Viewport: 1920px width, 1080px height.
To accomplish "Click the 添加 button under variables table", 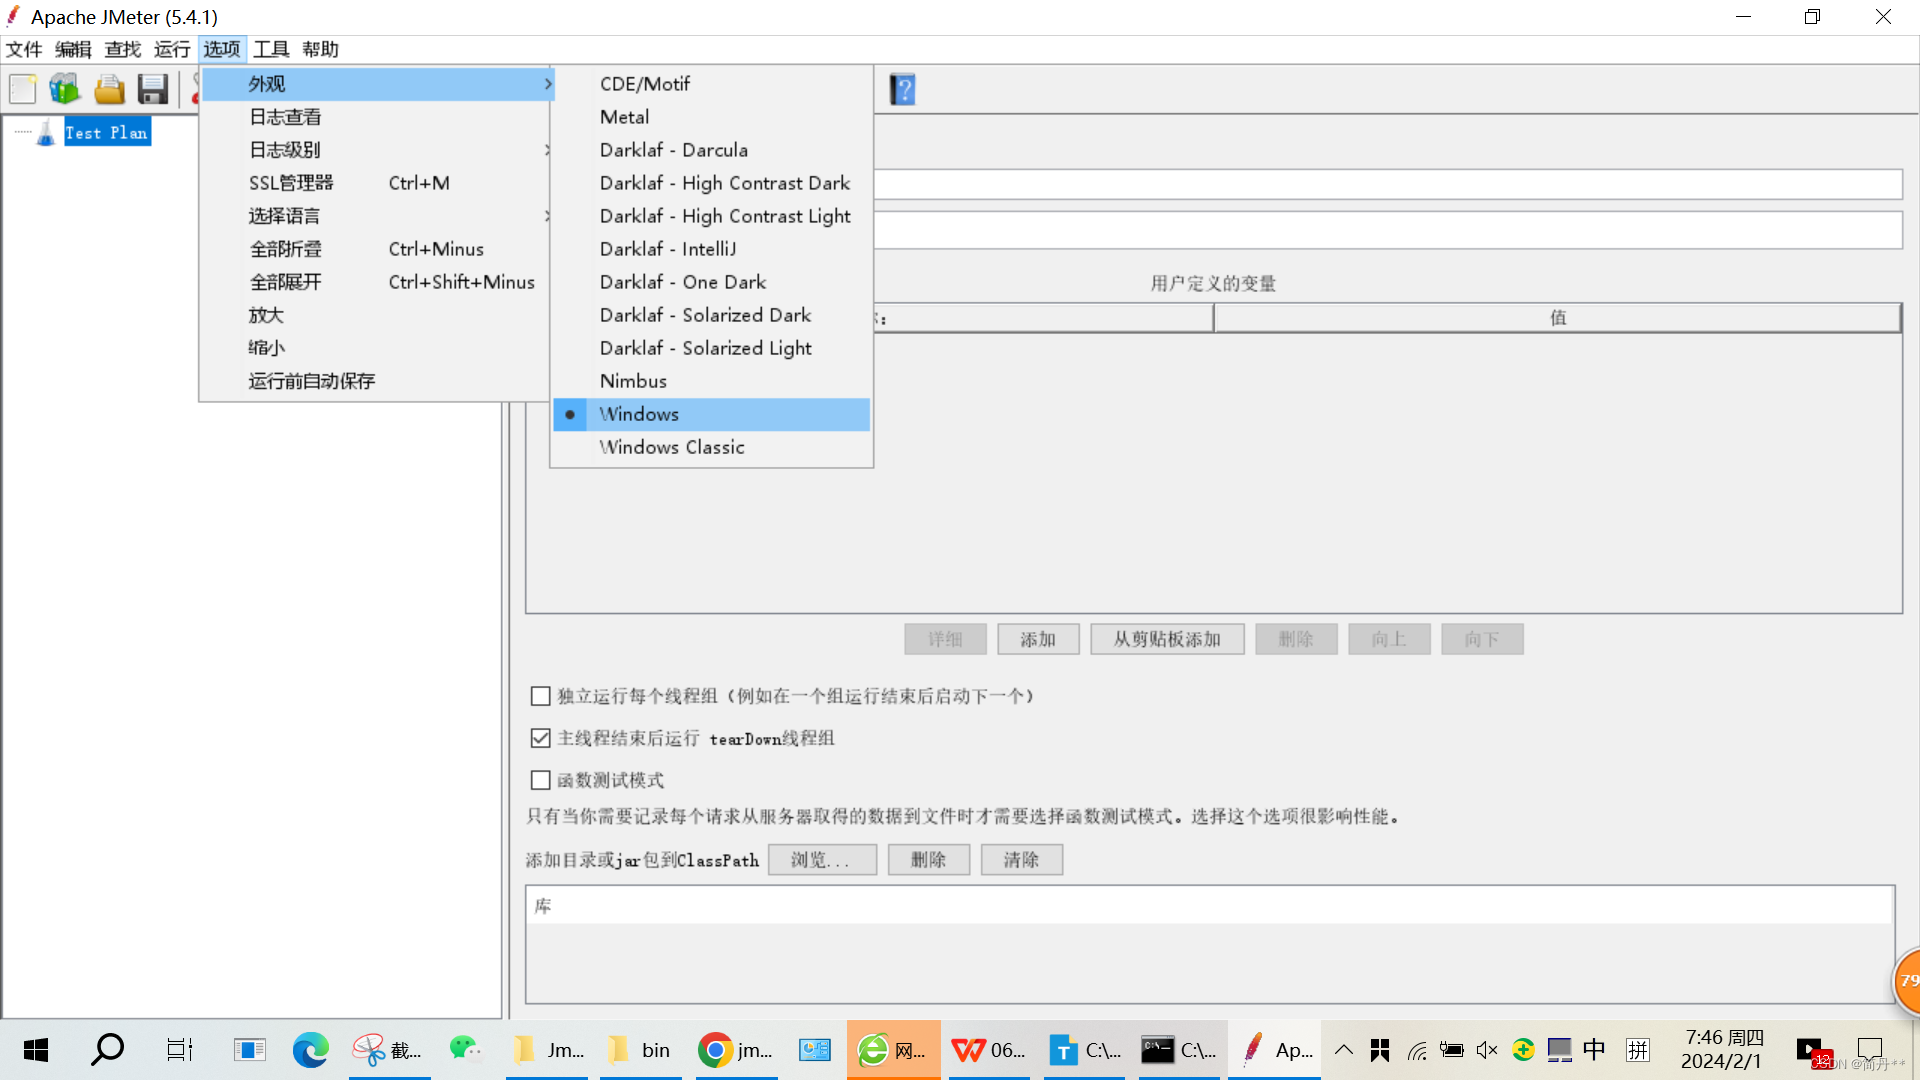I will pos(1038,639).
